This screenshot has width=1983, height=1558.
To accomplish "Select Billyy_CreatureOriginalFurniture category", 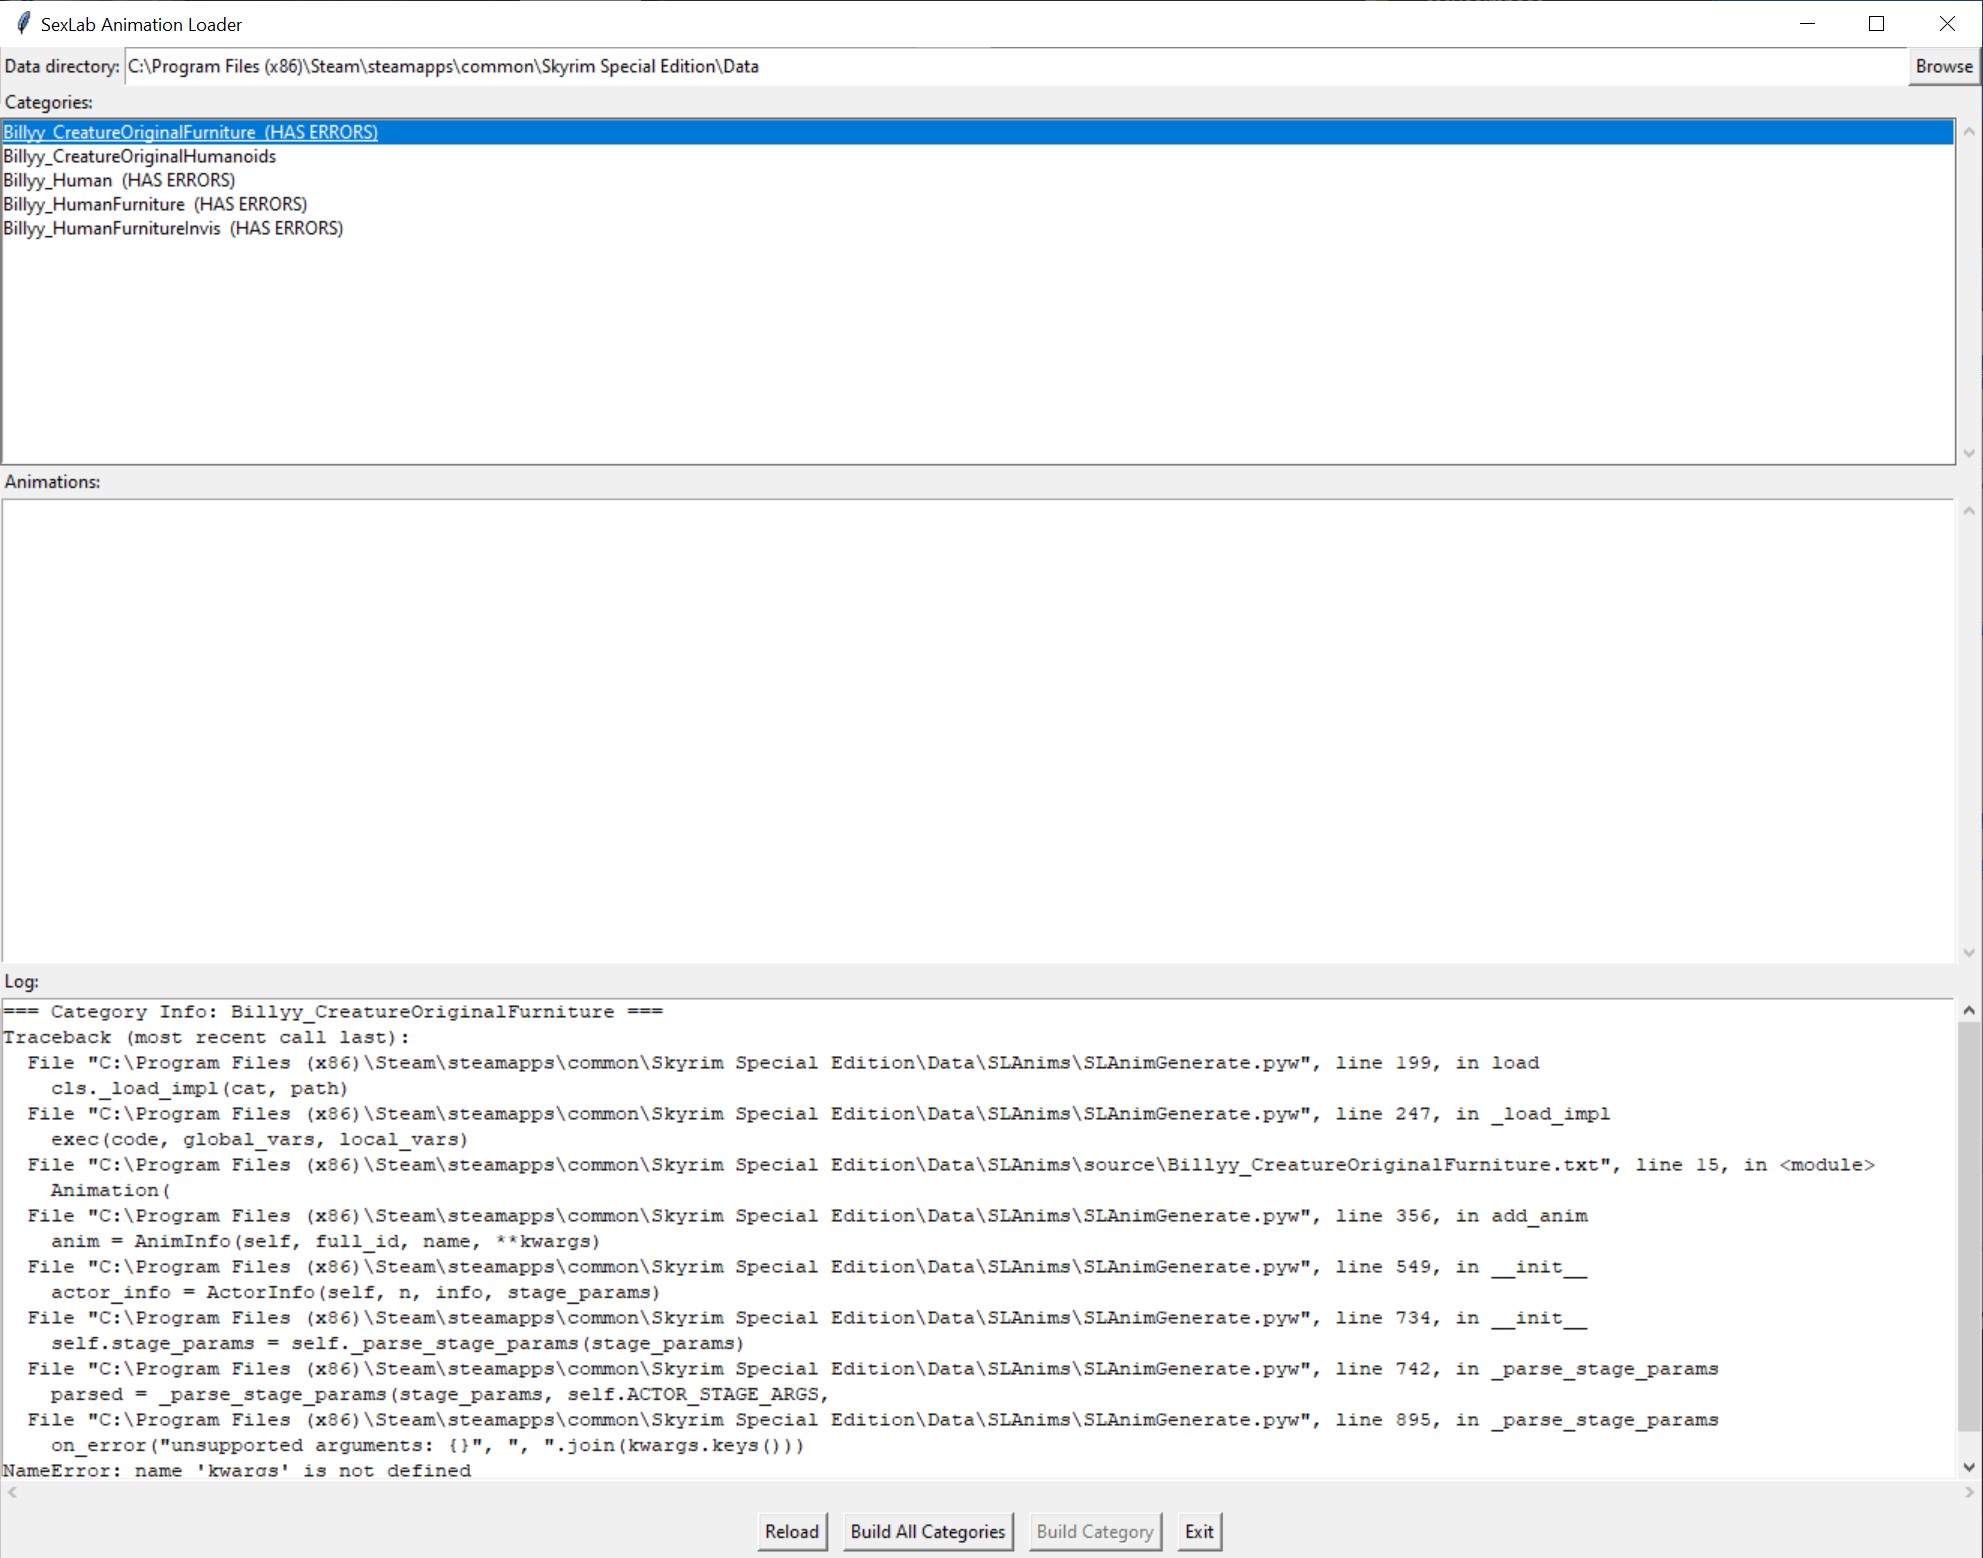I will click(190, 132).
